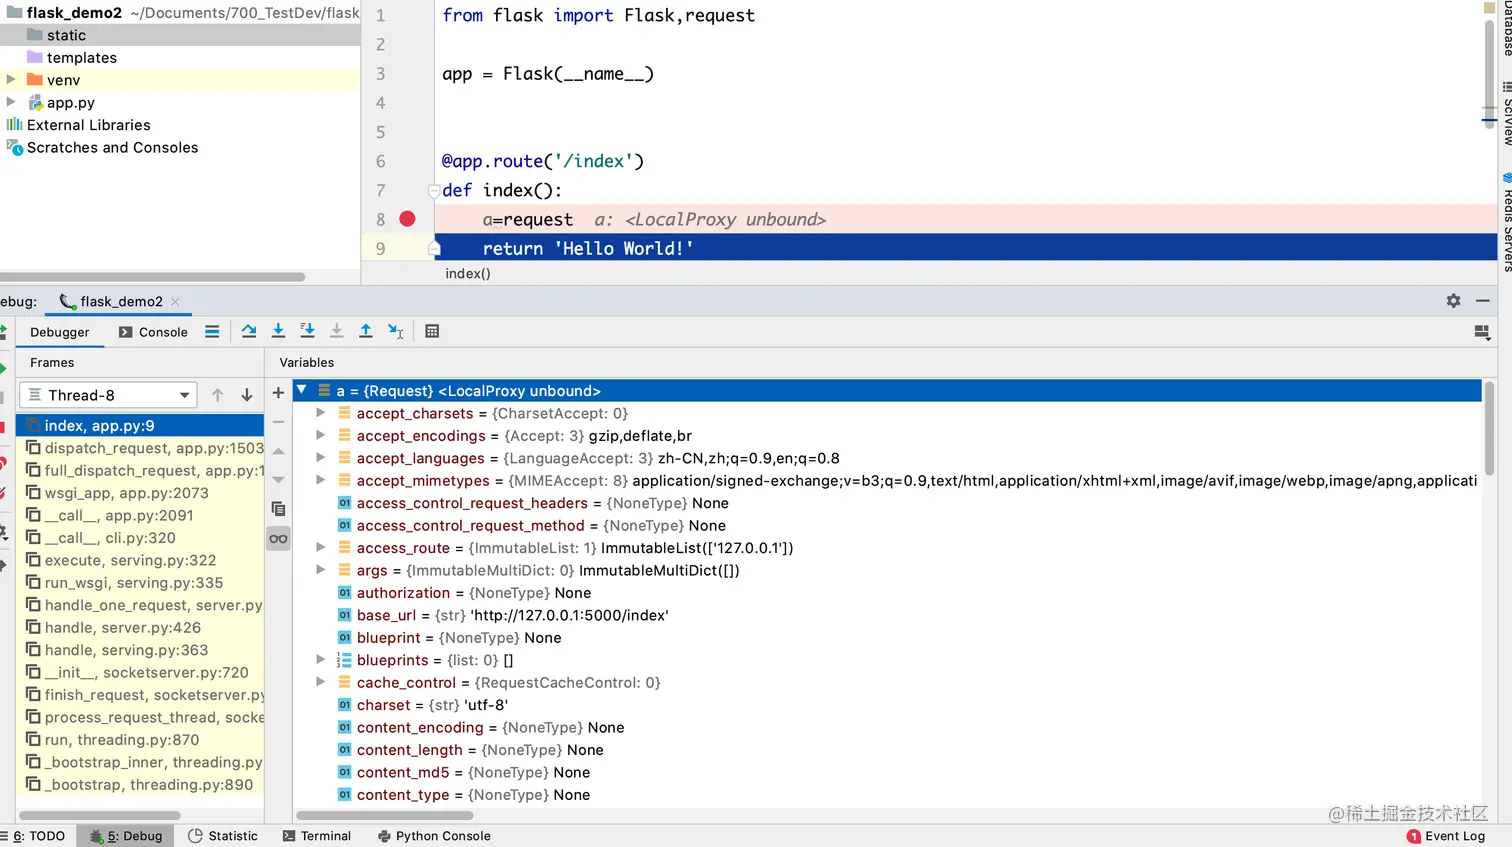Click the duplicate watch icon

278,509
